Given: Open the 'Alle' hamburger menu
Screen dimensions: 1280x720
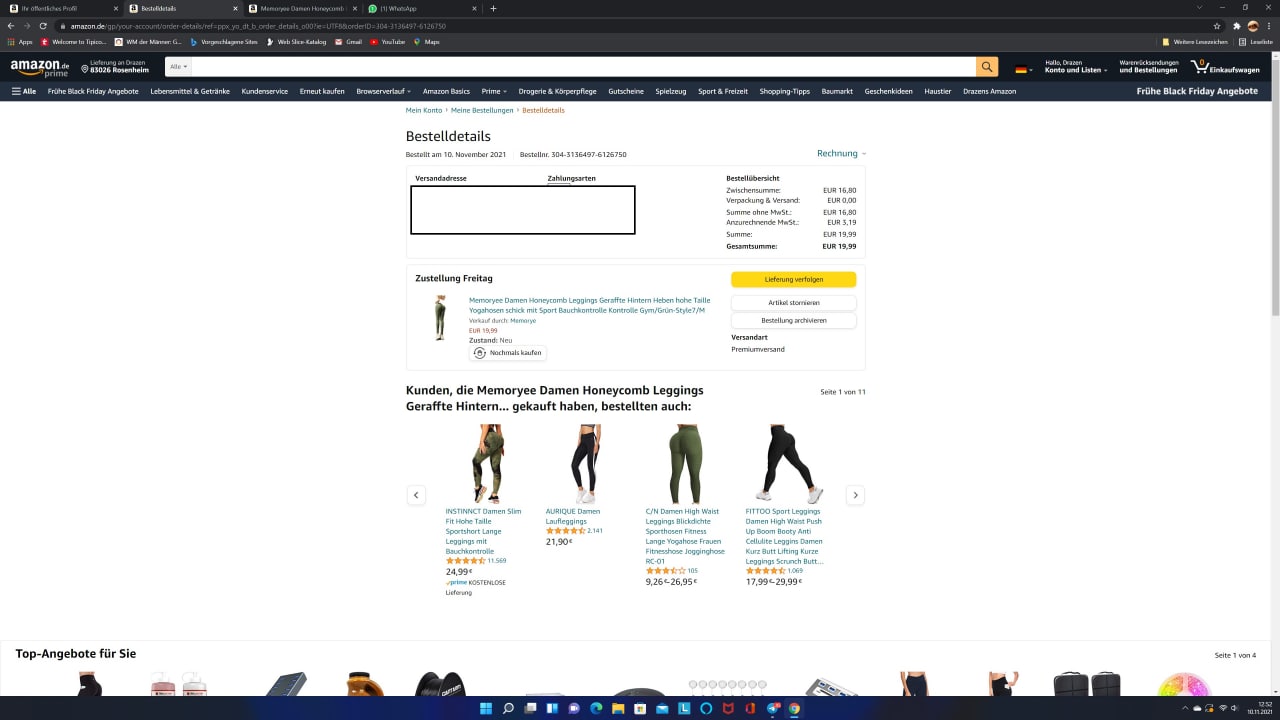Looking at the screenshot, I should pos(24,91).
